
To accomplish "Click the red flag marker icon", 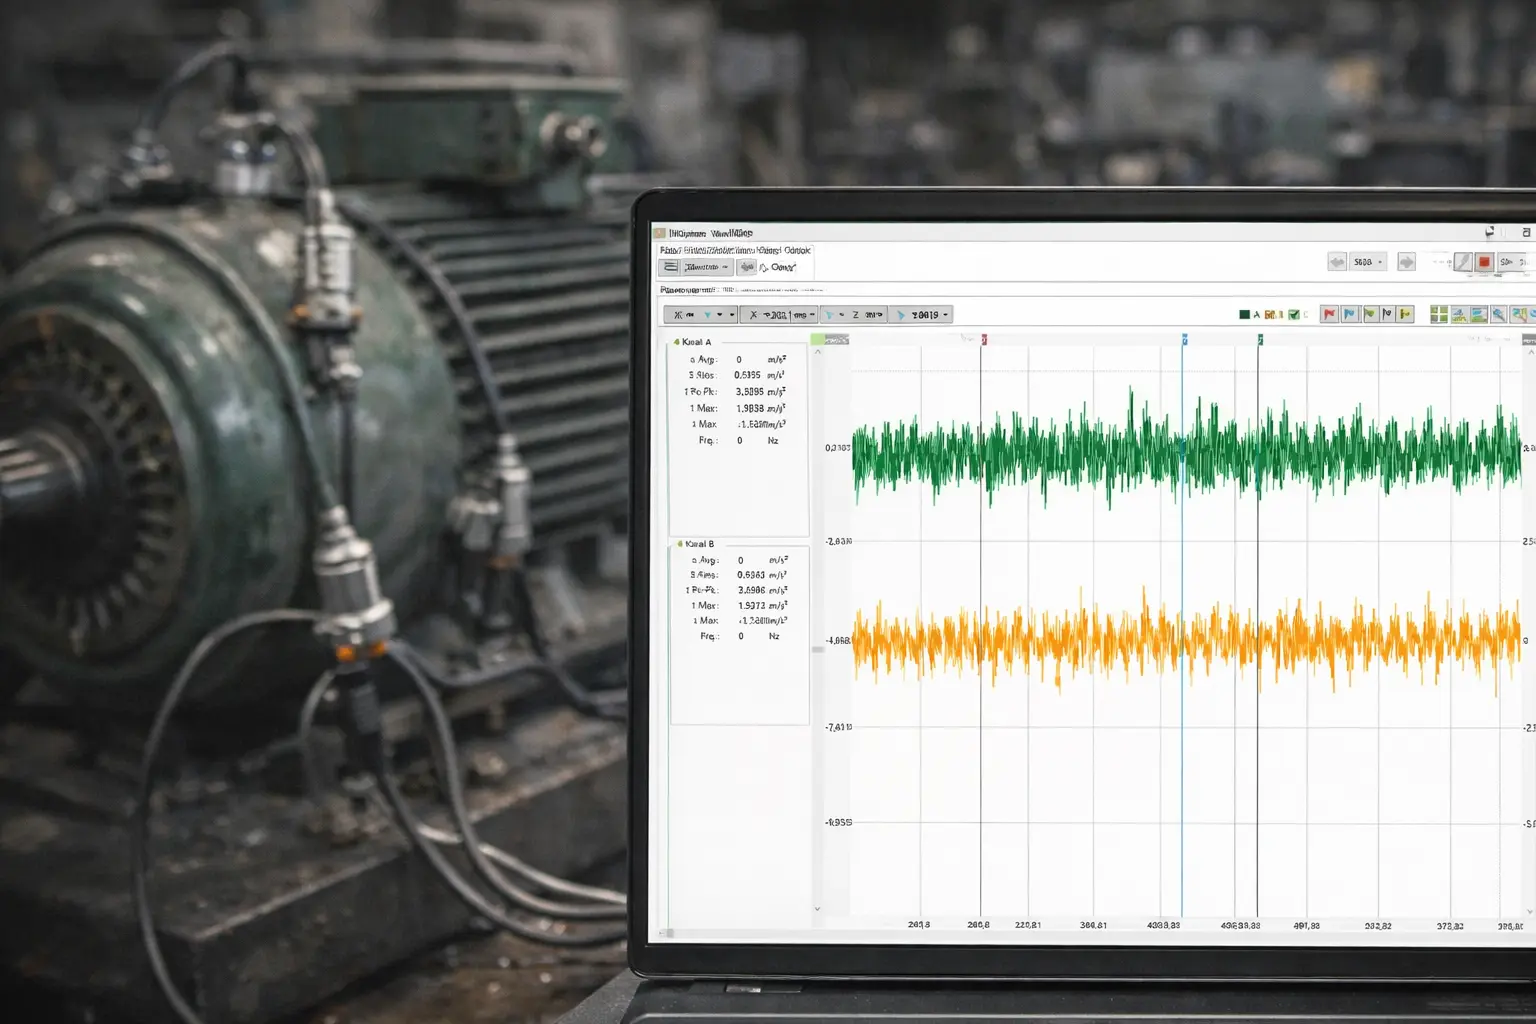I will 1329,314.
